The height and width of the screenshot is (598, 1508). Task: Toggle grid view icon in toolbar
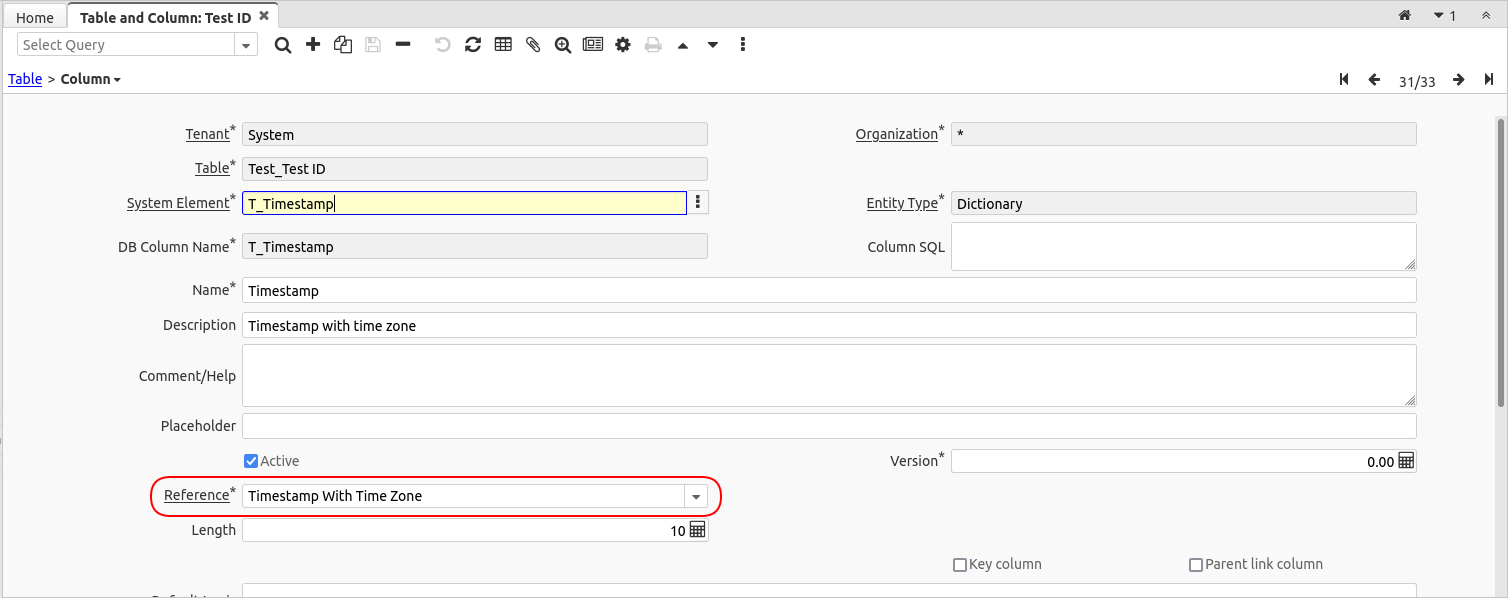(x=503, y=45)
